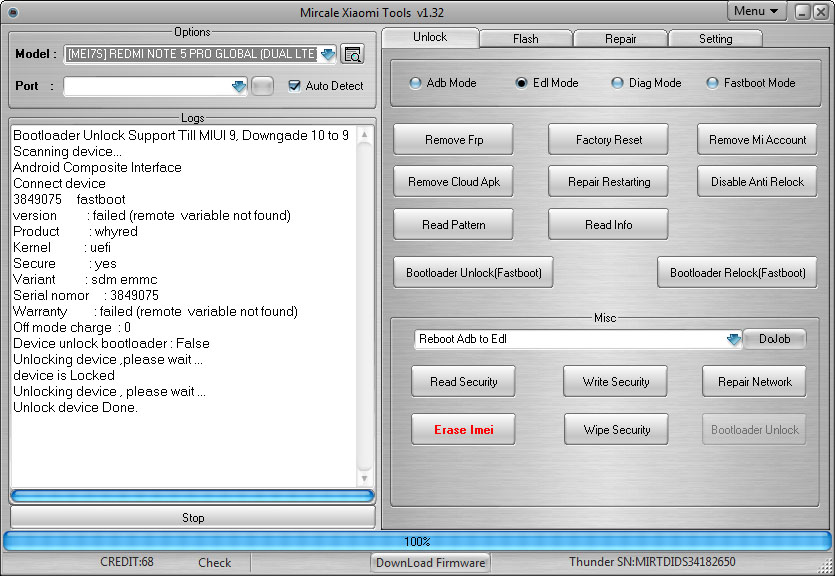Click Remove Mi Account button
The height and width of the screenshot is (576, 835).
(757, 139)
